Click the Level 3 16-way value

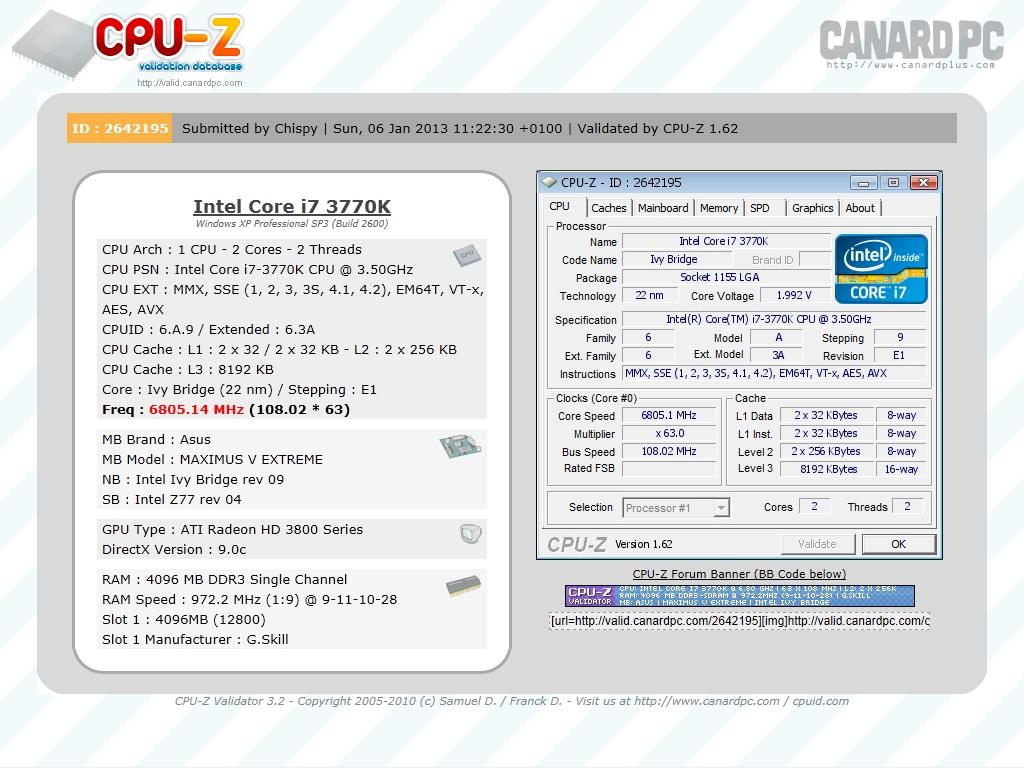pyautogui.click(x=901, y=469)
